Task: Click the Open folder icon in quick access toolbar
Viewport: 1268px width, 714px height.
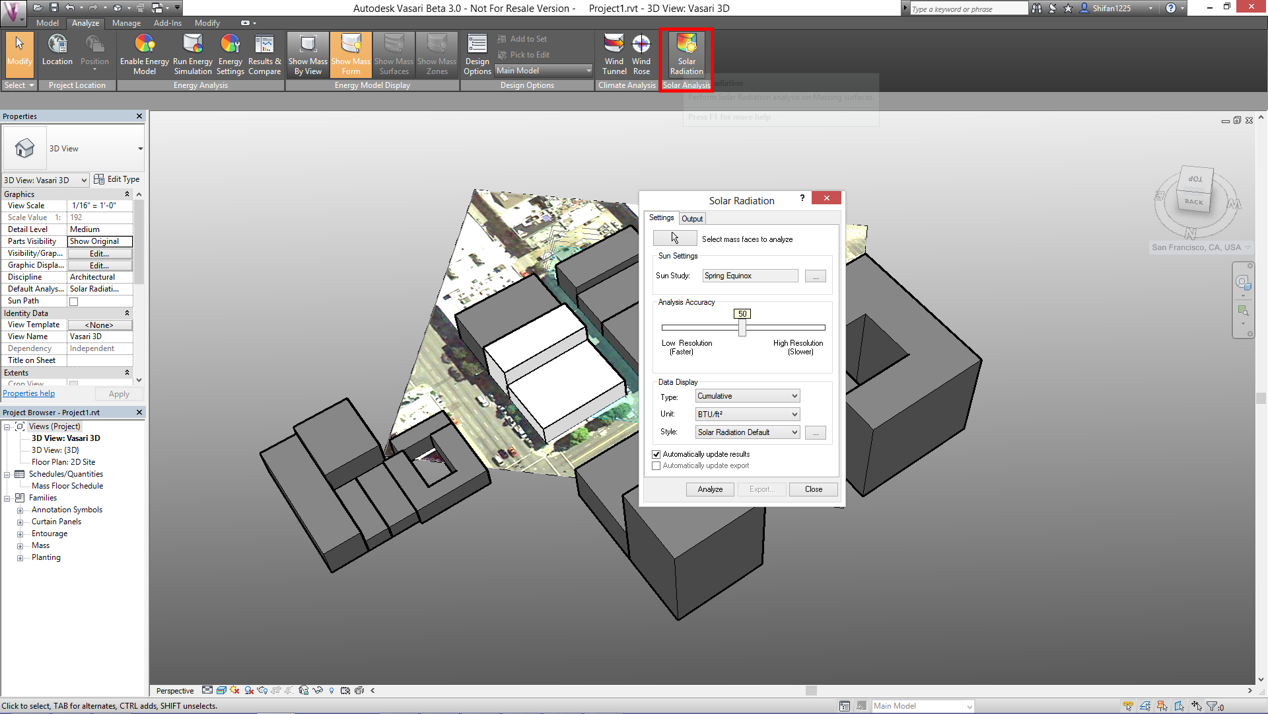Action: click(37, 8)
